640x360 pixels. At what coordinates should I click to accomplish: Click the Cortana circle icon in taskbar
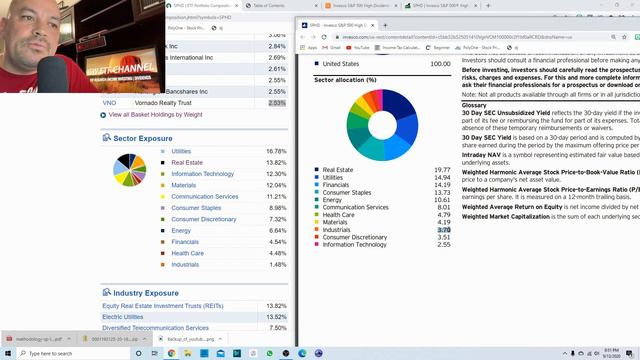[138, 353]
